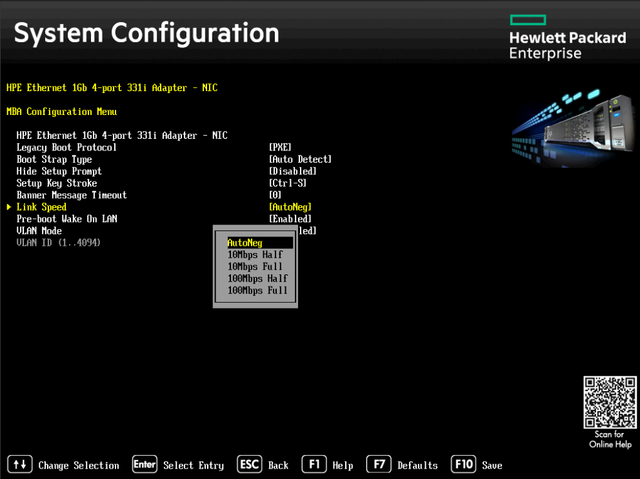Click the MBA Configuration Menu heading
The width and height of the screenshot is (640, 479).
[62, 111]
